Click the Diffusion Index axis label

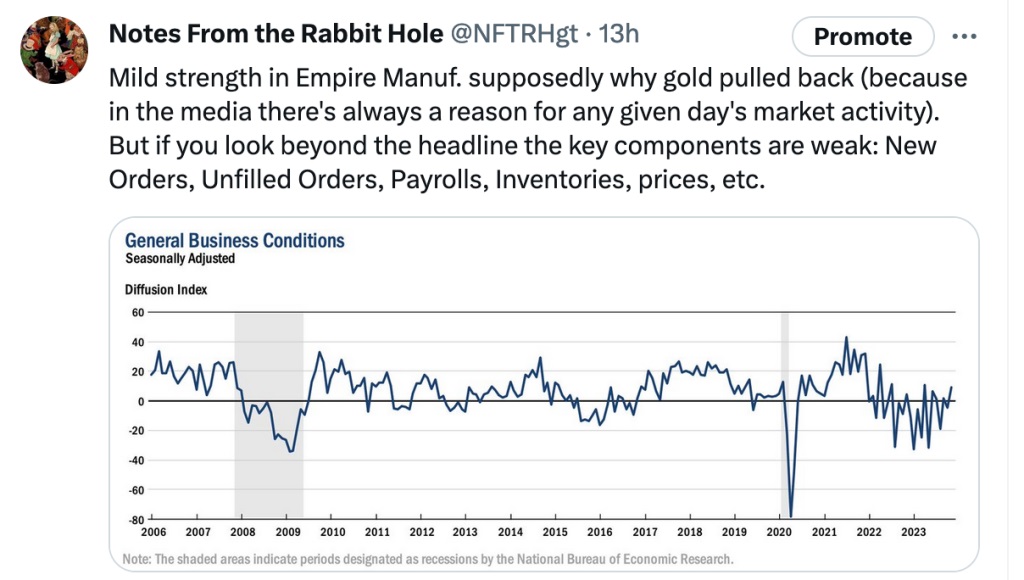point(166,290)
